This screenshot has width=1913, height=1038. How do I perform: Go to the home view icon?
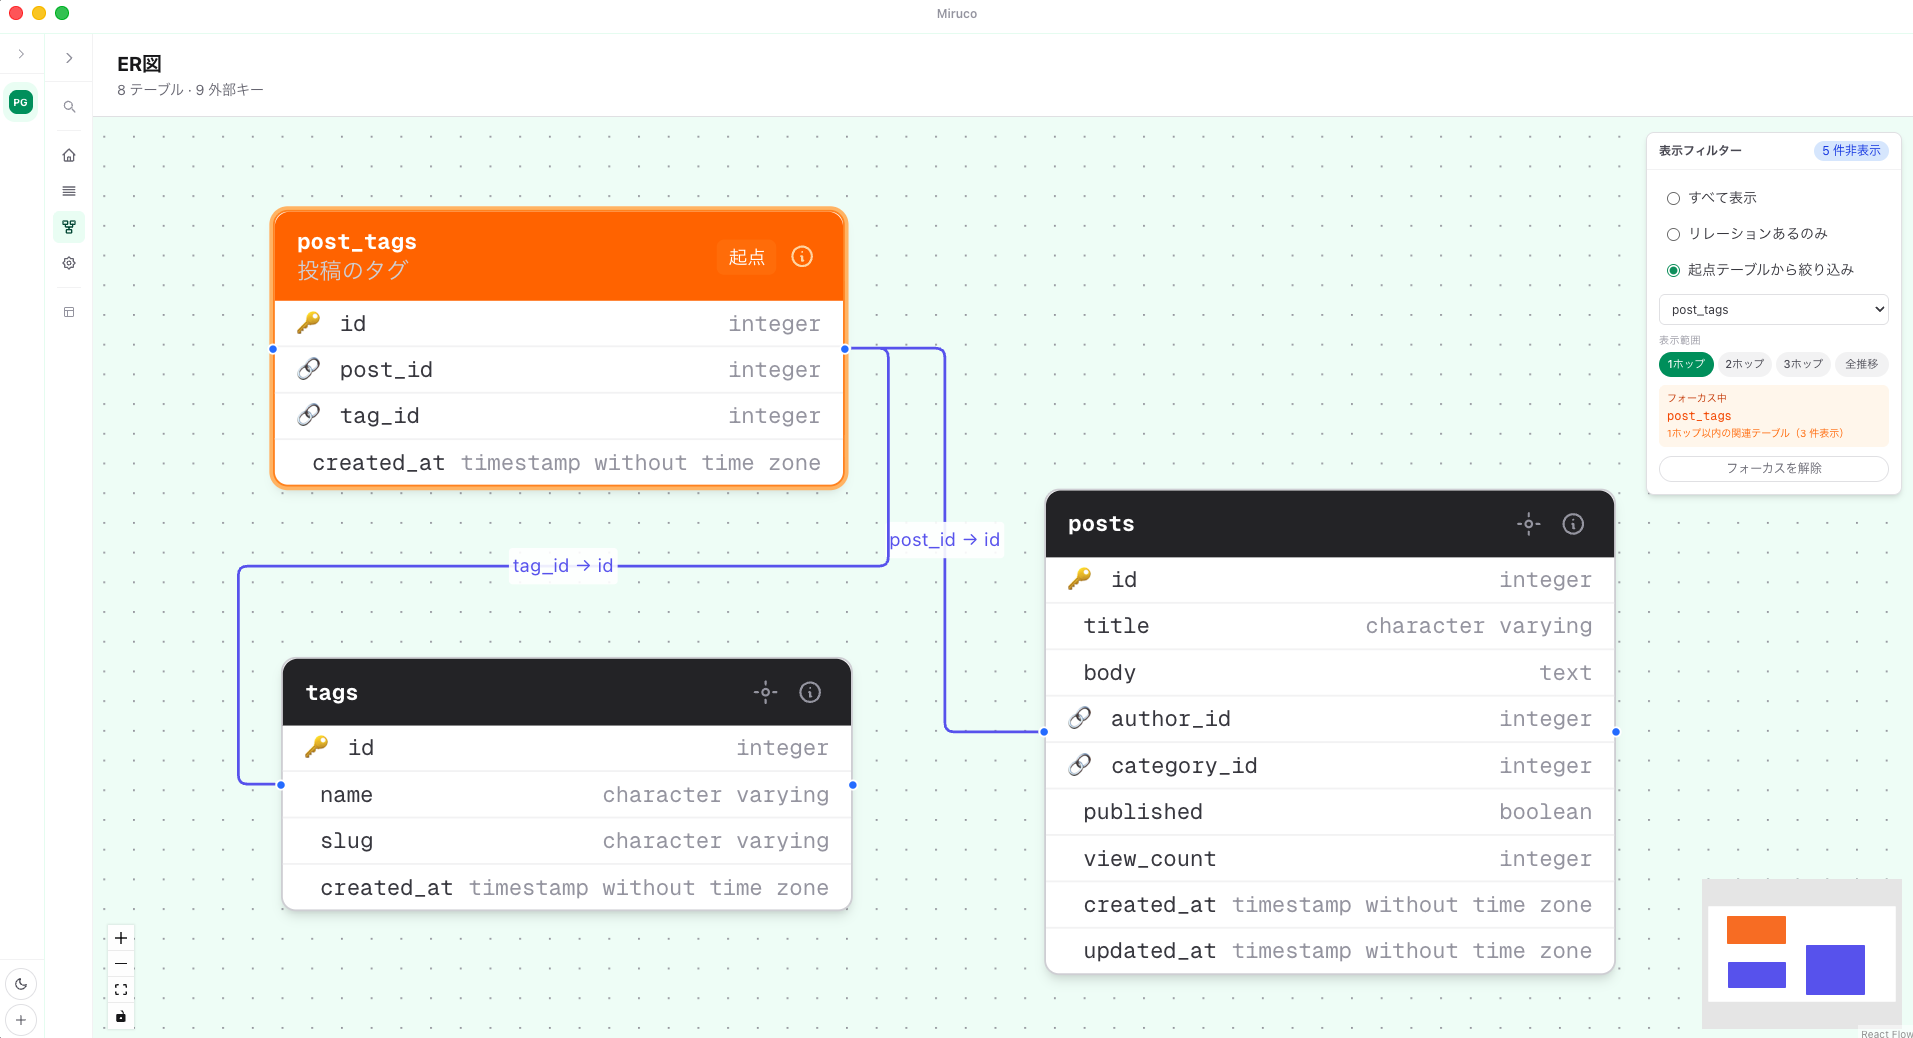tap(69, 155)
